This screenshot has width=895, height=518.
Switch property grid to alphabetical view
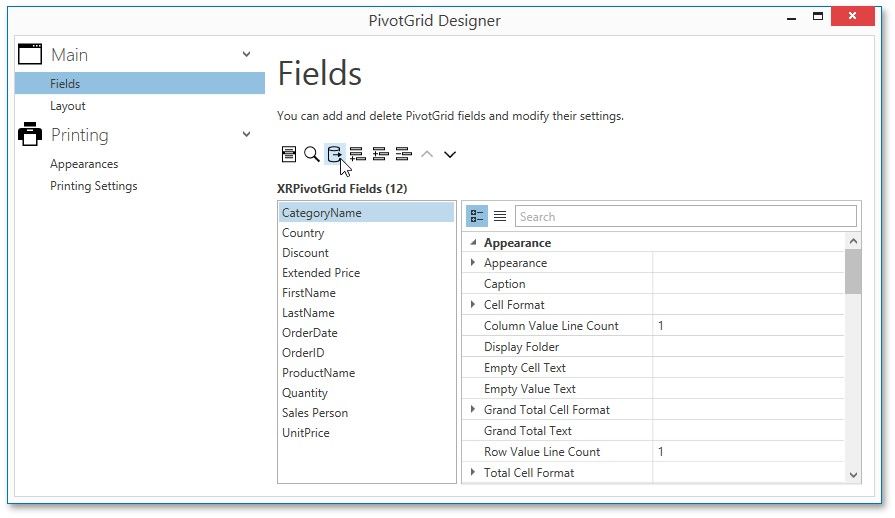[500, 216]
